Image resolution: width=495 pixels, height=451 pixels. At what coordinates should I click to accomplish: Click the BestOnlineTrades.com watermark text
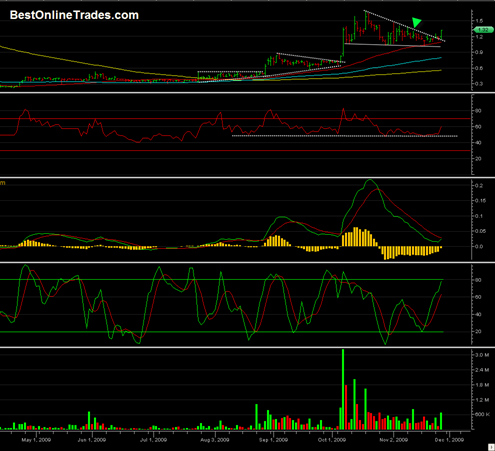[74, 15]
